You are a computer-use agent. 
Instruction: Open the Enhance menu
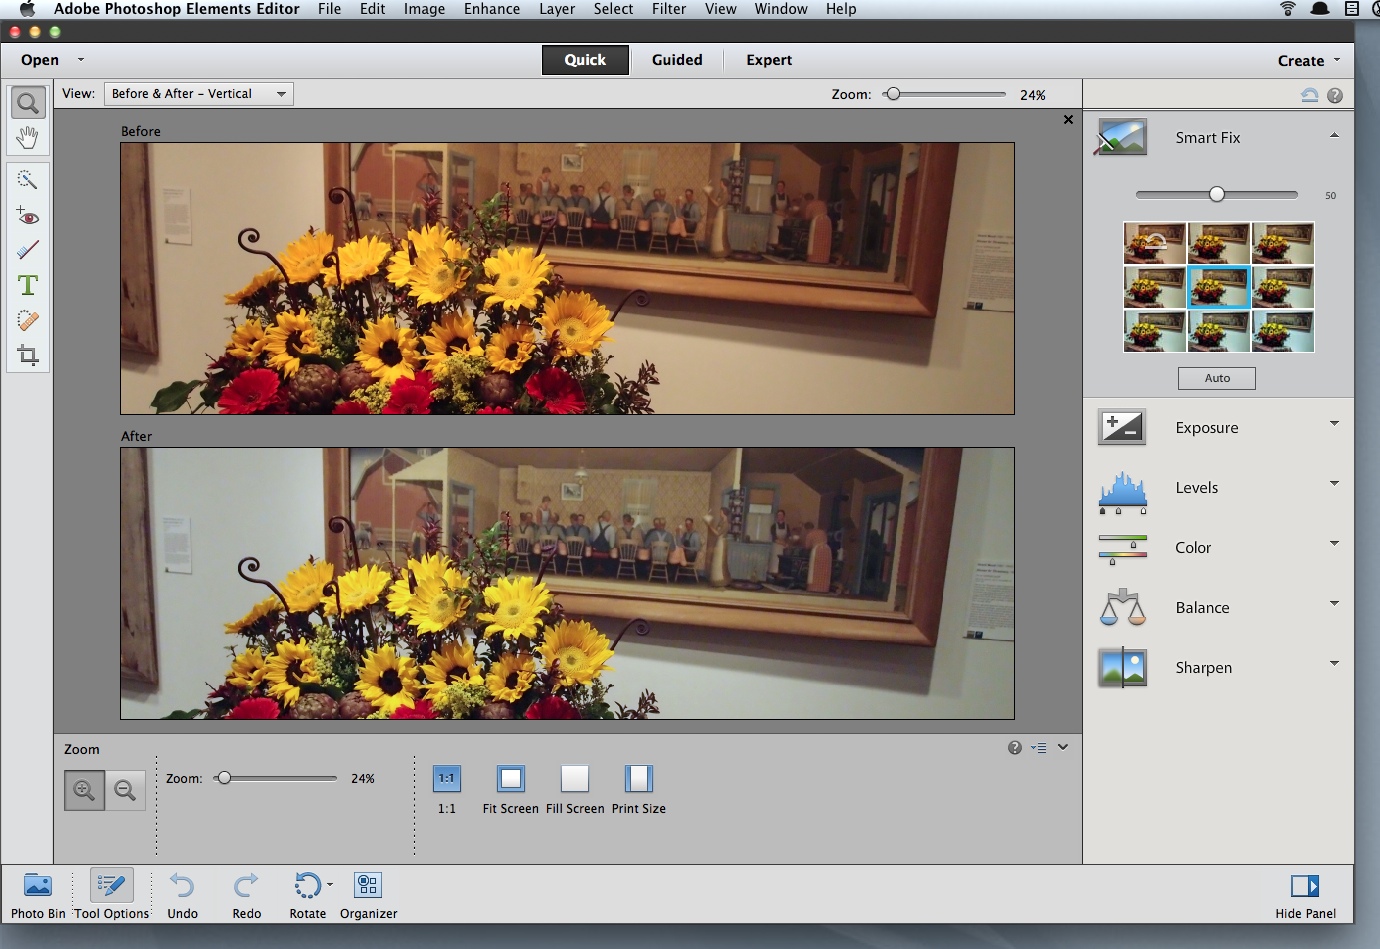point(491,9)
